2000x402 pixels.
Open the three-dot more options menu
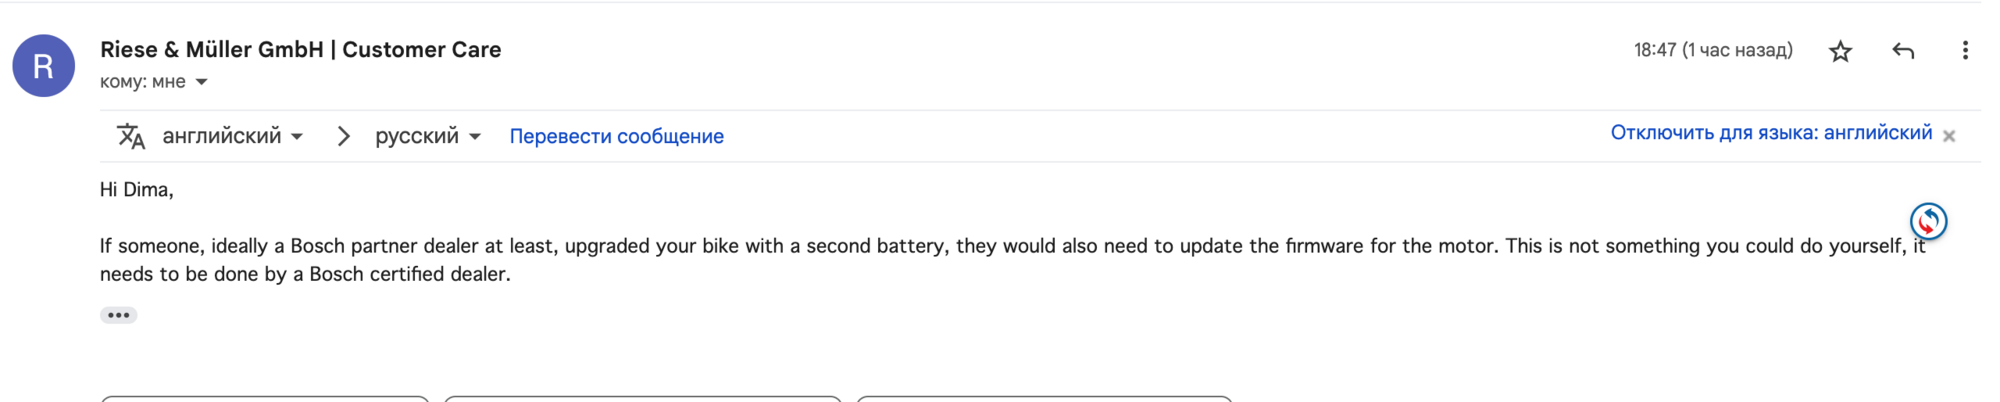point(1965,51)
